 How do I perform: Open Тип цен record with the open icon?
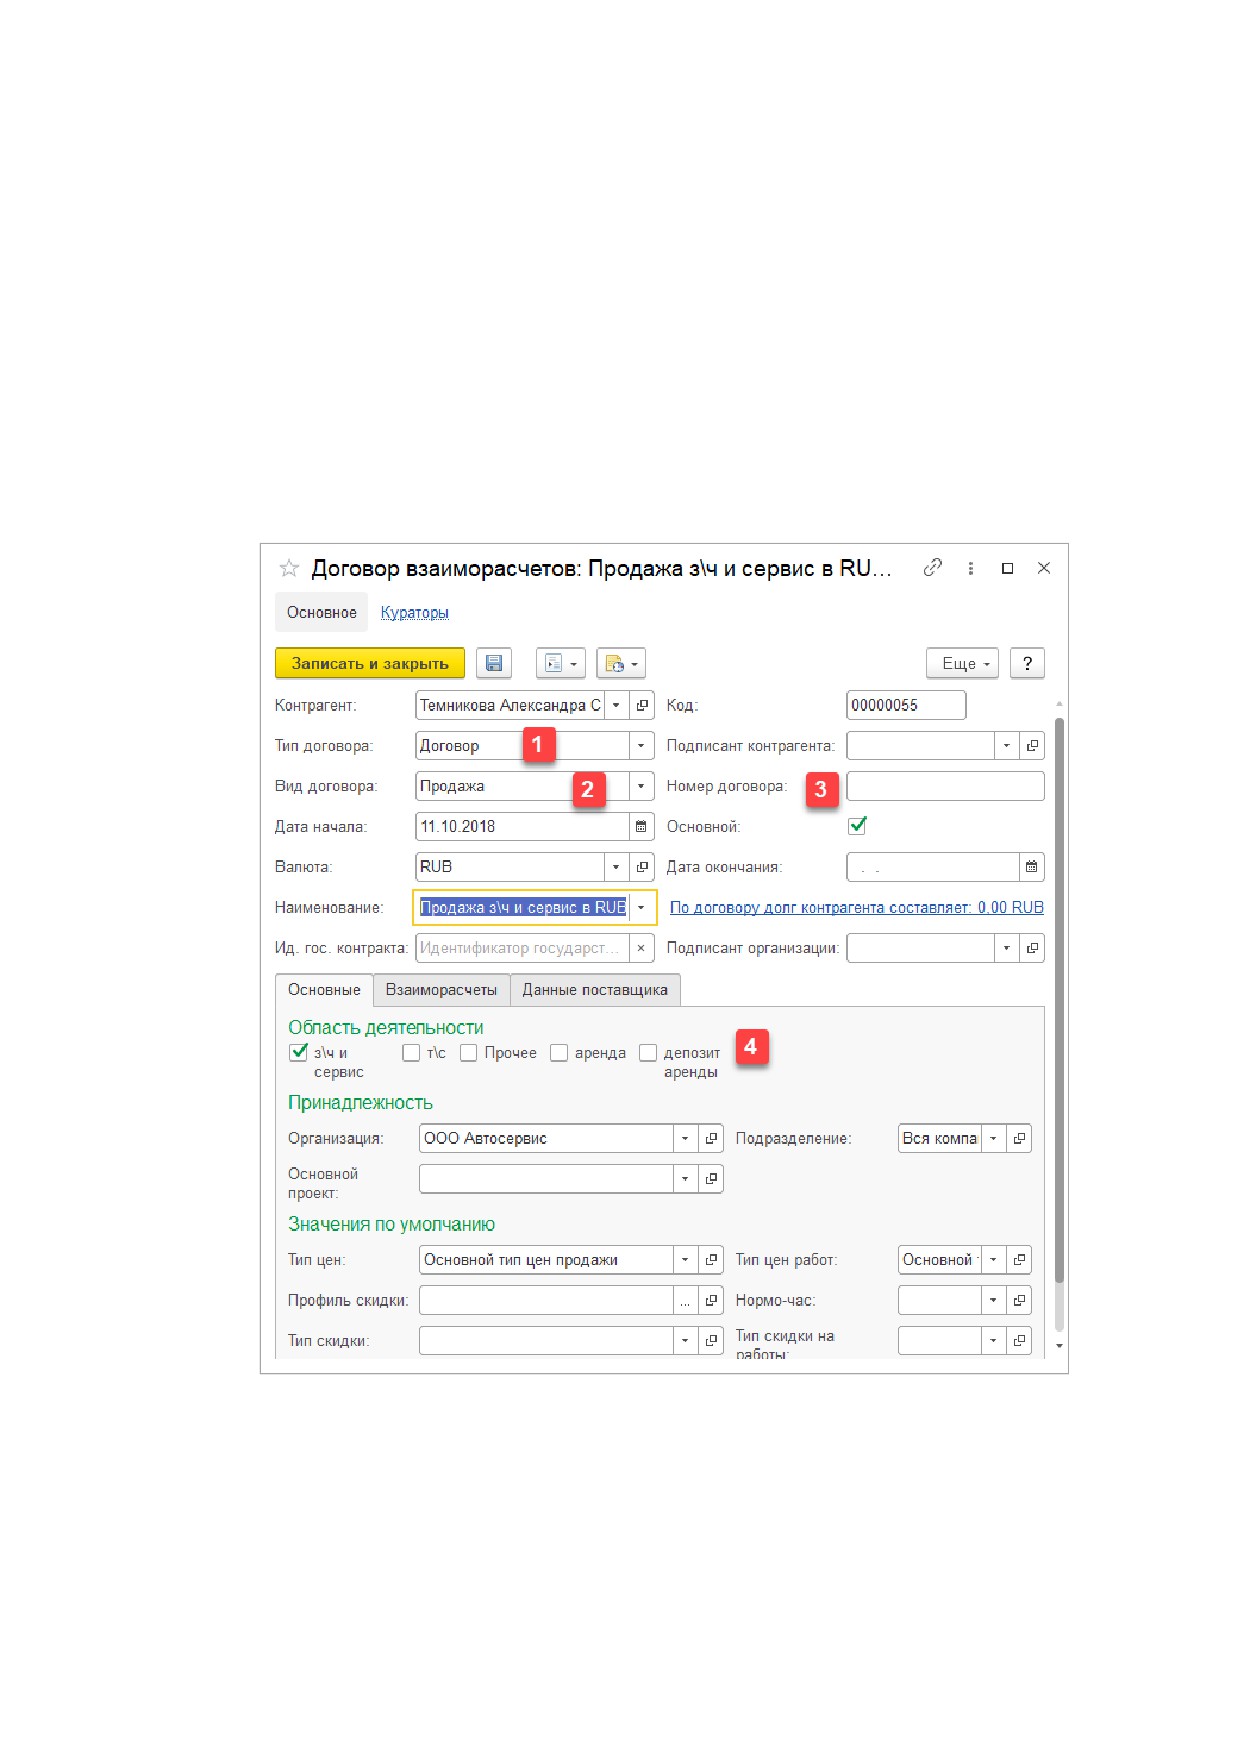pyautogui.click(x=711, y=1260)
